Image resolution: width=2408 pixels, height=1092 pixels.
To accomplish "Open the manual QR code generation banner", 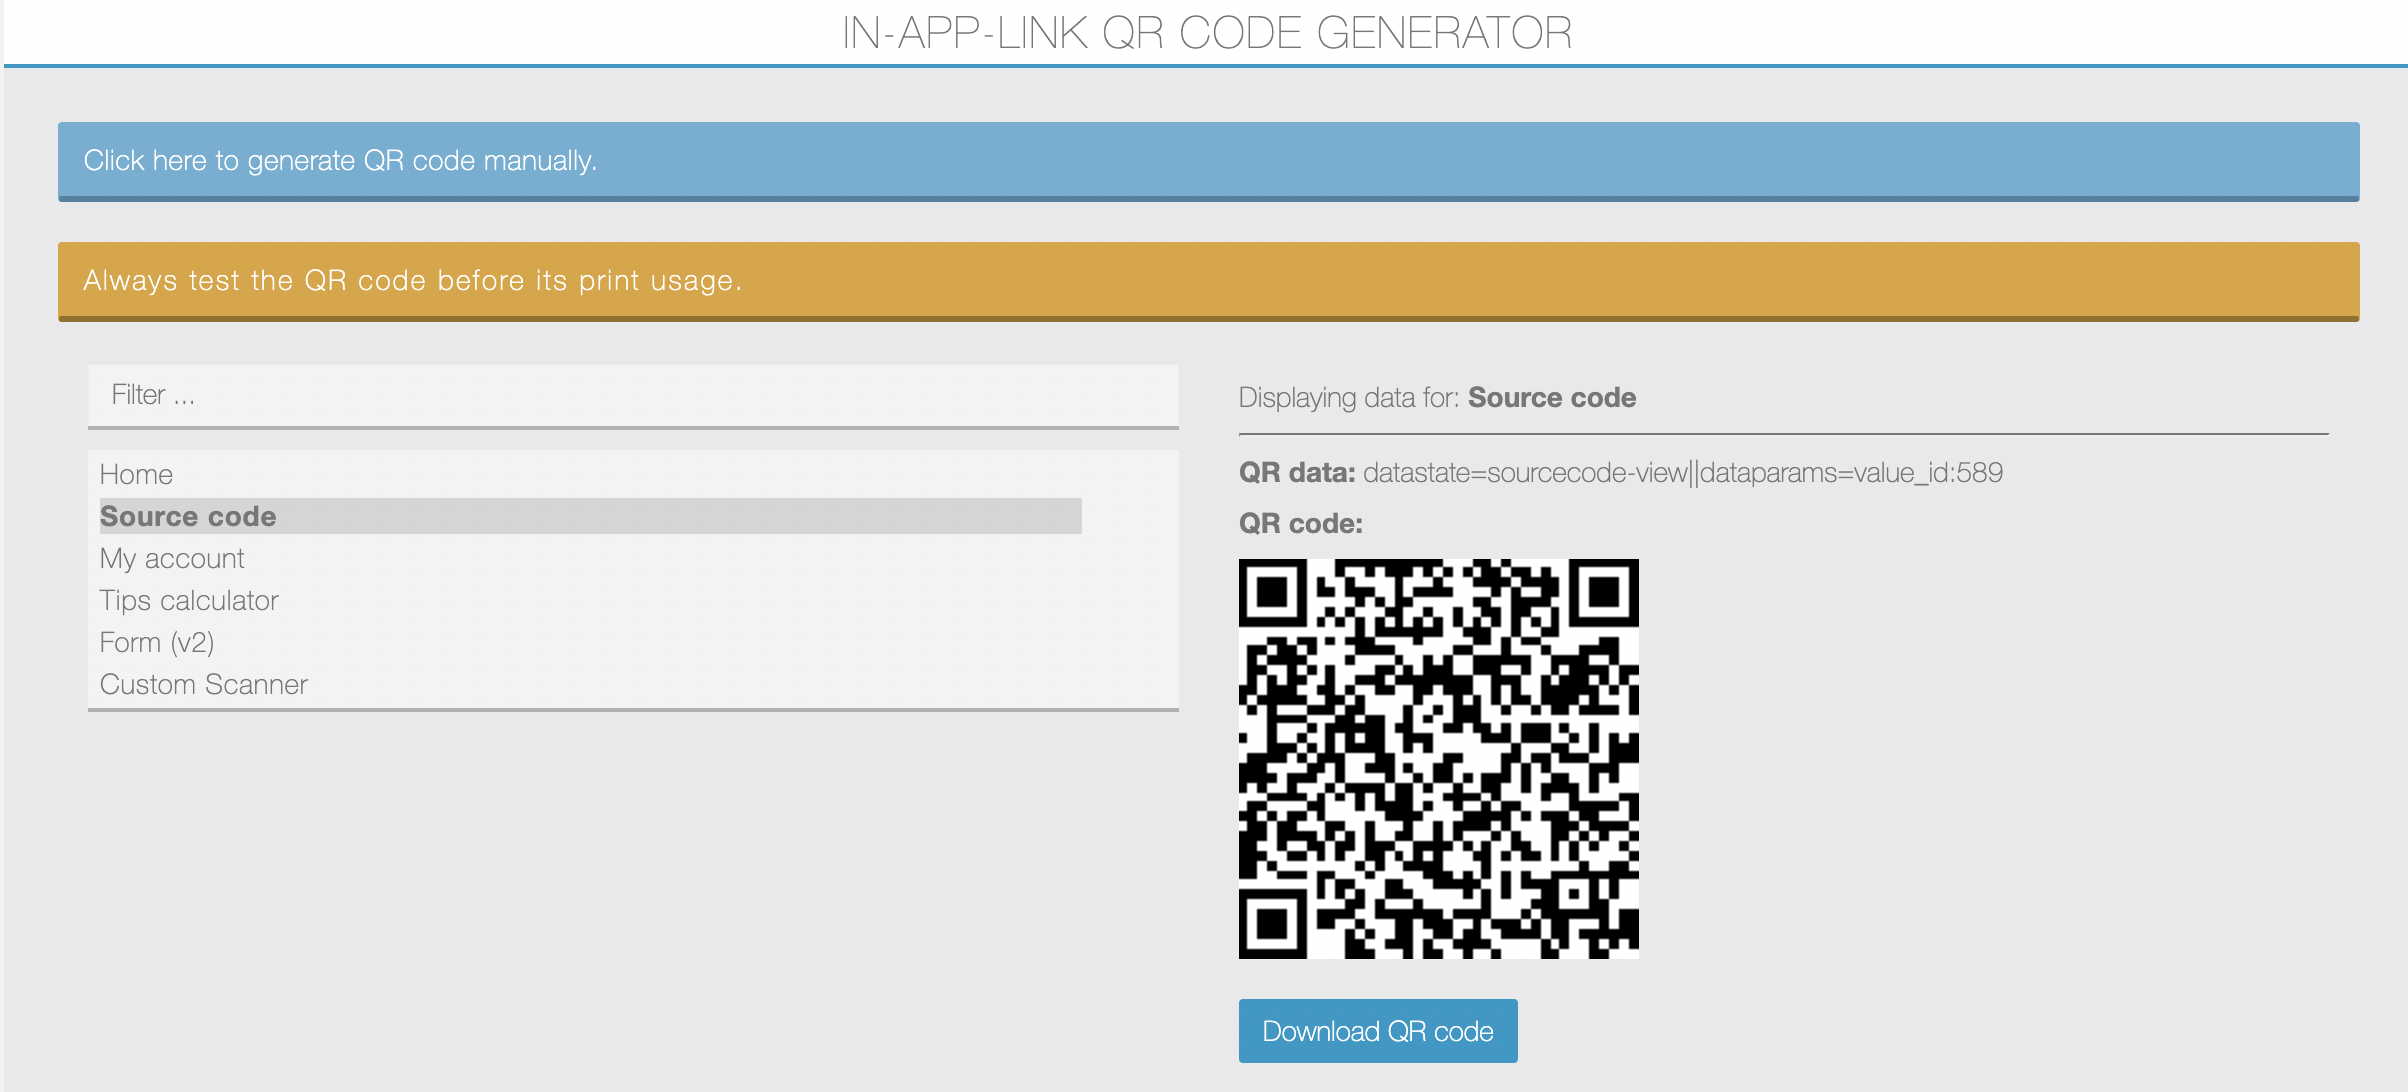I will click(x=1208, y=161).
